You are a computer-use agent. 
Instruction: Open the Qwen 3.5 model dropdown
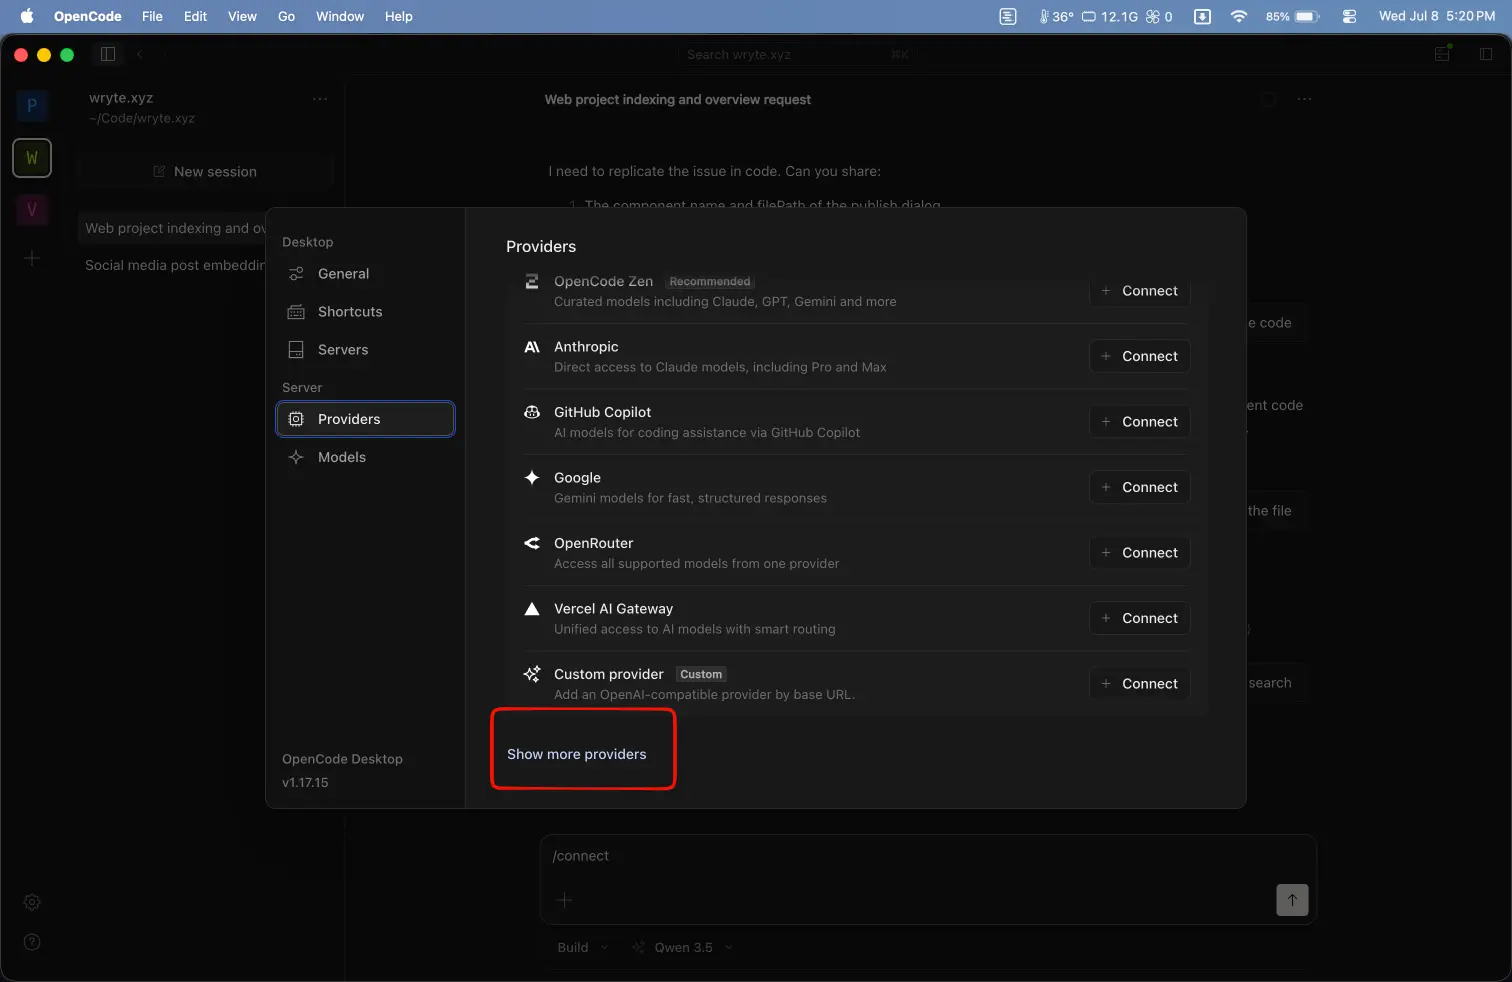tap(683, 948)
